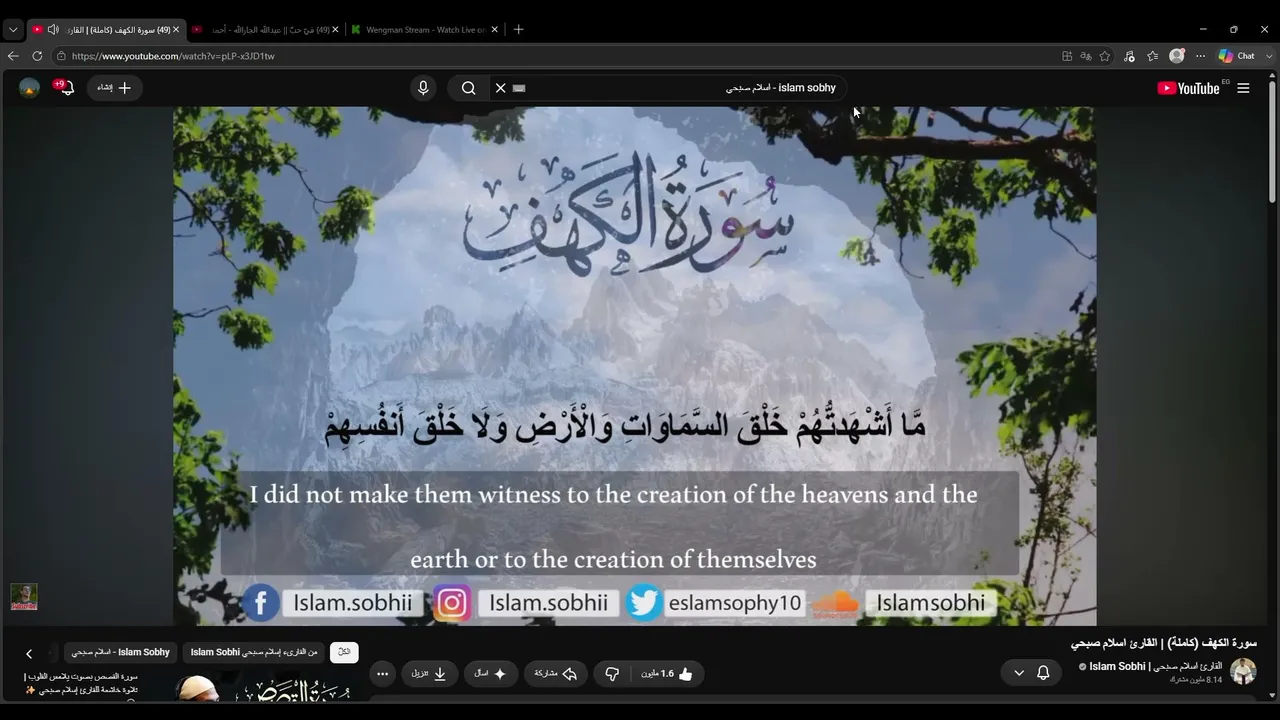Open a new browser tab
The height and width of the screenshot is (720, 1280).
[x=518, y=30]
